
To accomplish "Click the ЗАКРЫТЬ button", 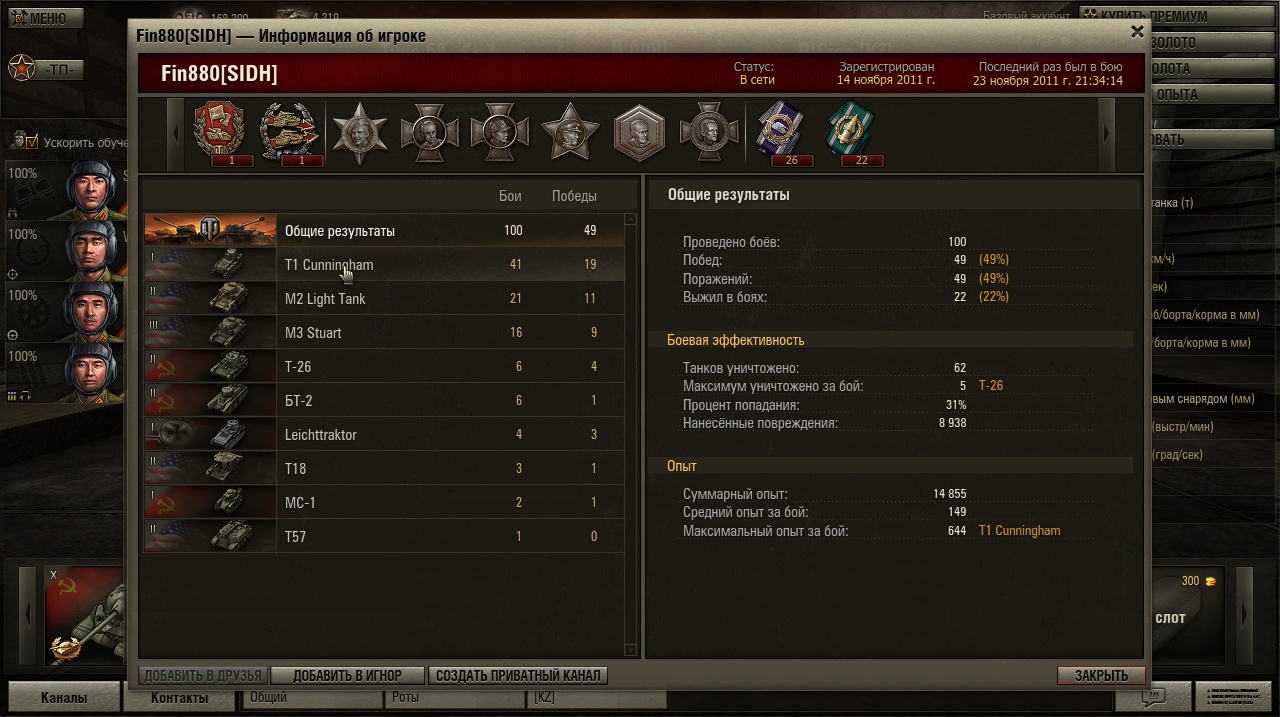I will coord(1101,675).
